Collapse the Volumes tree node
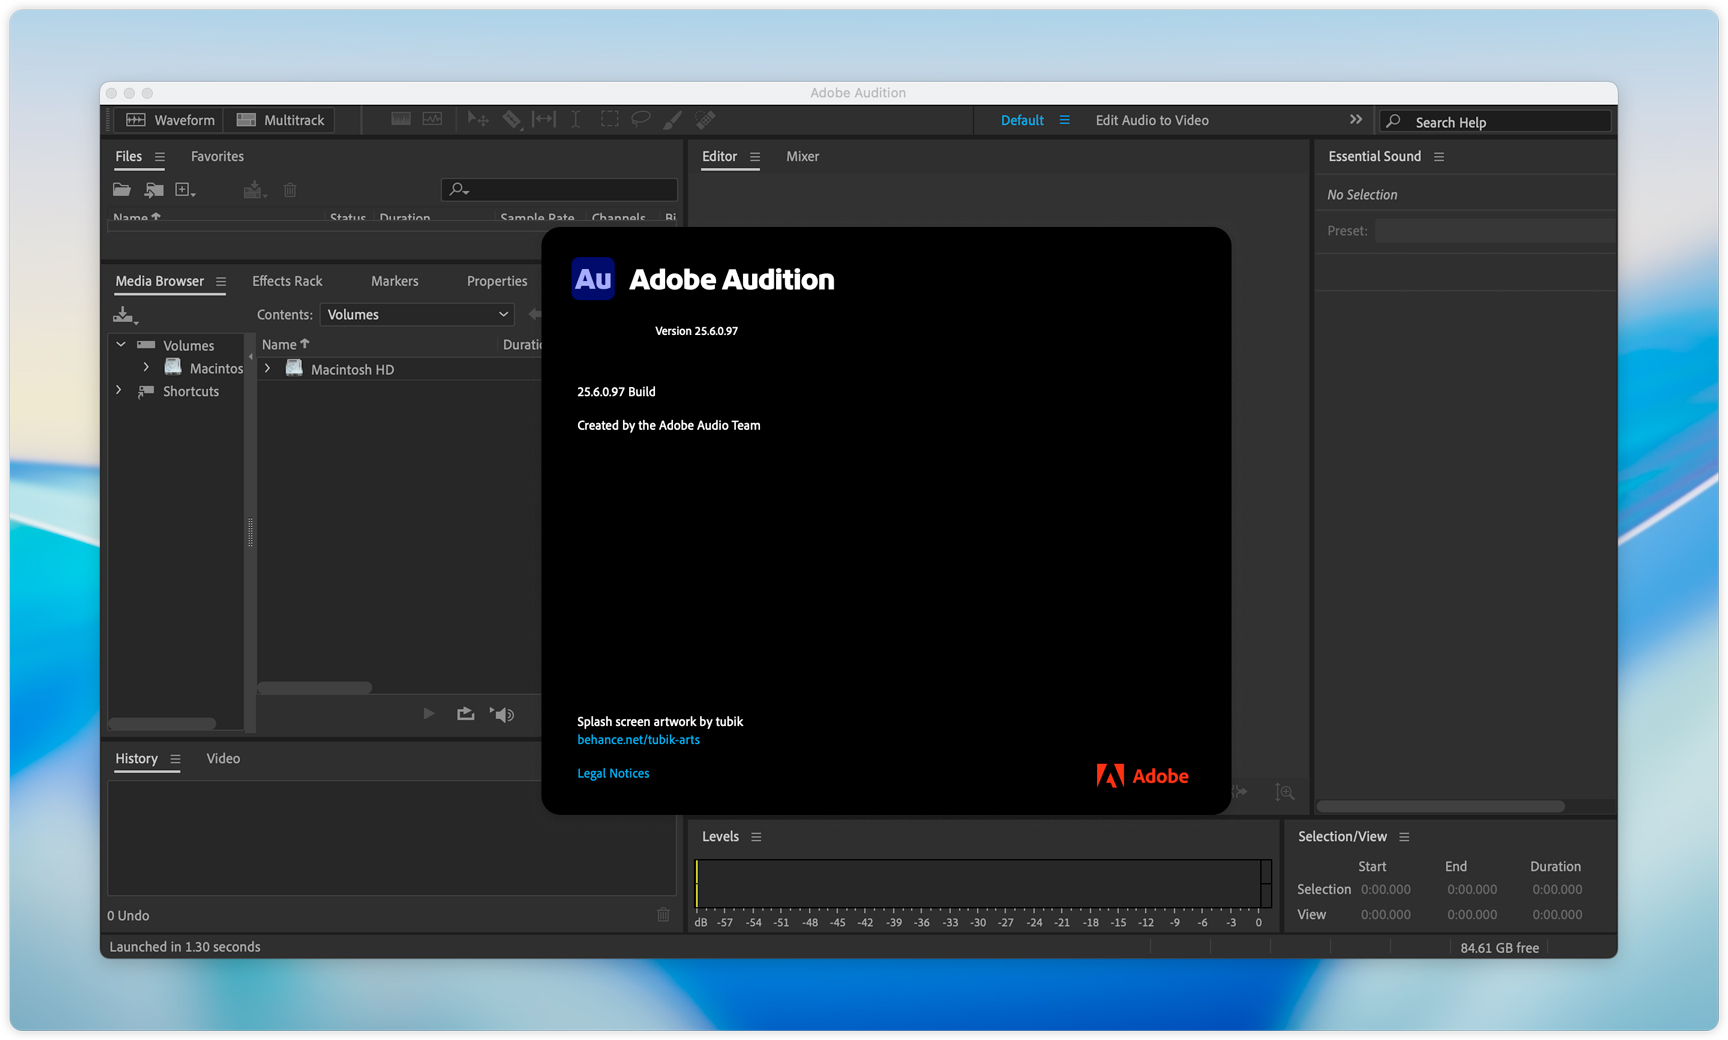1728x1040 pixels. [121, 345]
